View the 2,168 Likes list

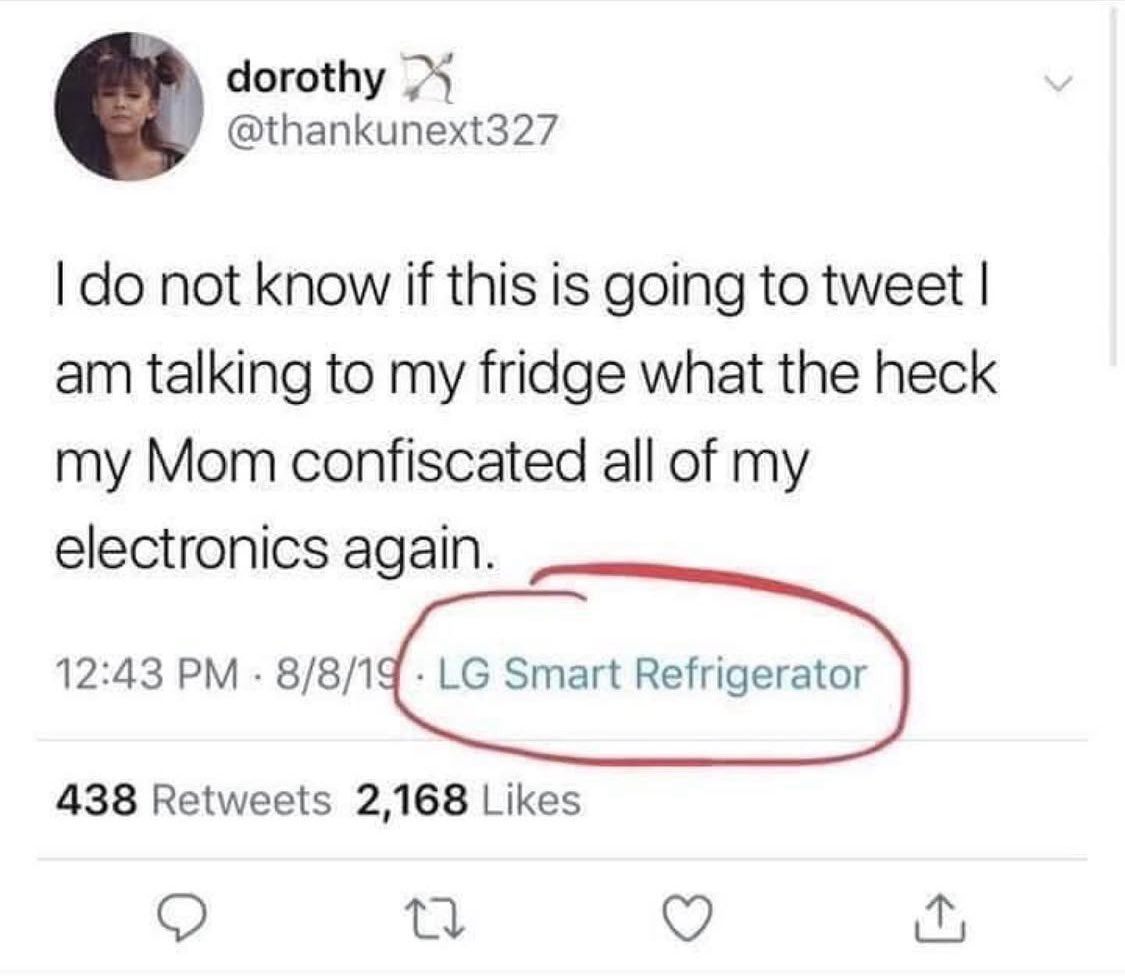point(468,800)
